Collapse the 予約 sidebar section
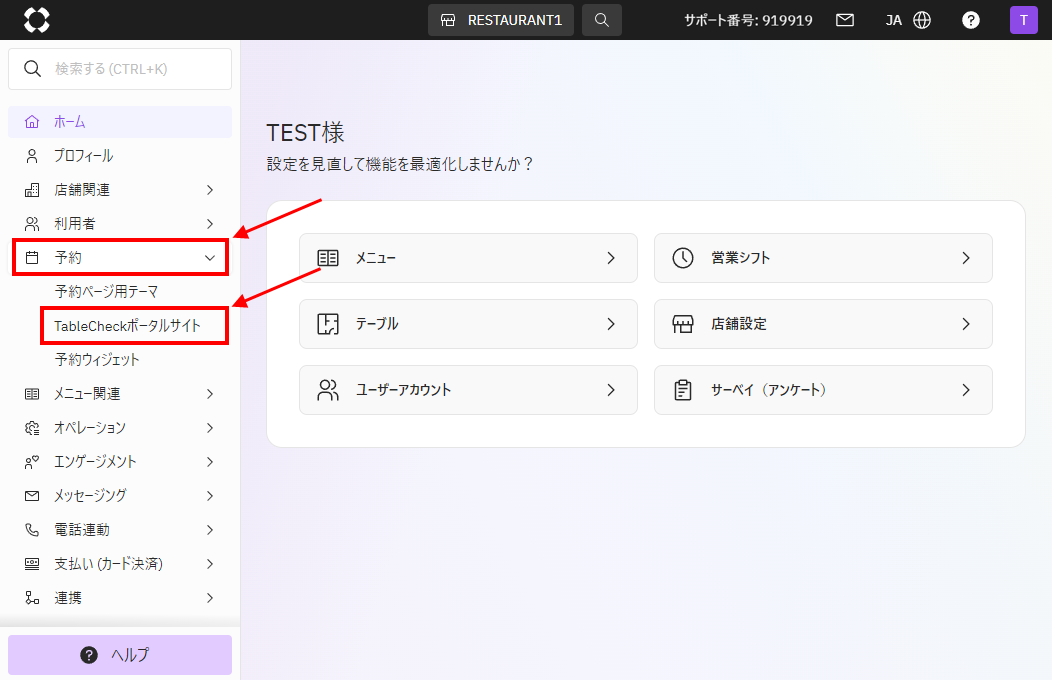1052x680 pixels. (121, 258)
